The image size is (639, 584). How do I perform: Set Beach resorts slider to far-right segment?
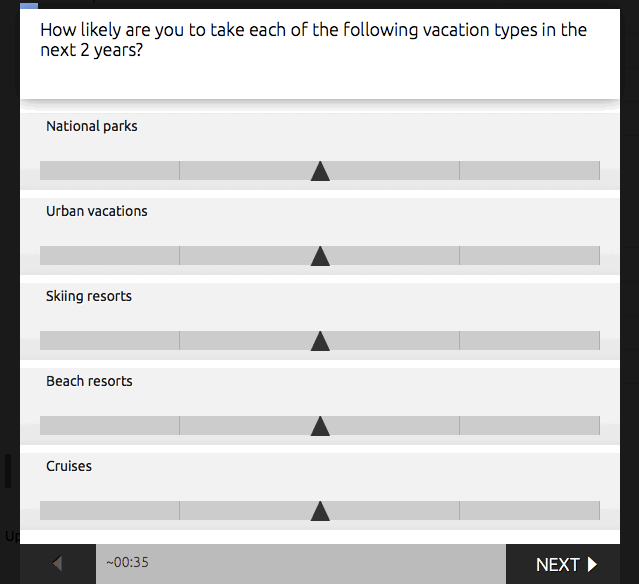pyautogui.click(x=529, y=425)
